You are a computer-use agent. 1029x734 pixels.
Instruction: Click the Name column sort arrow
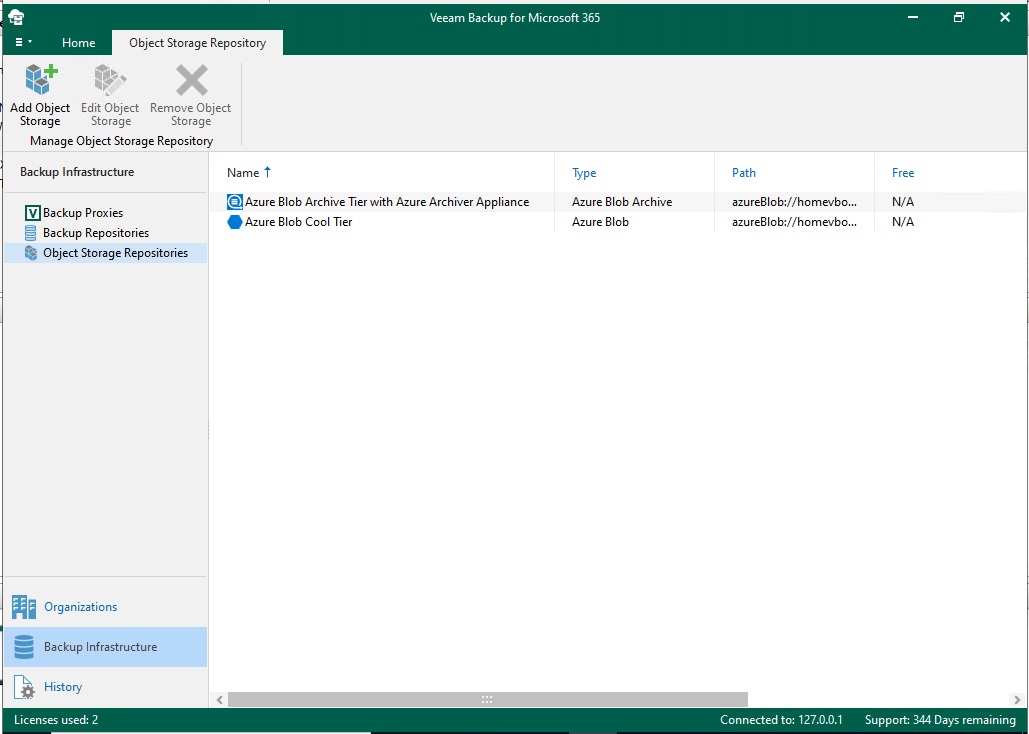point(267,172)
